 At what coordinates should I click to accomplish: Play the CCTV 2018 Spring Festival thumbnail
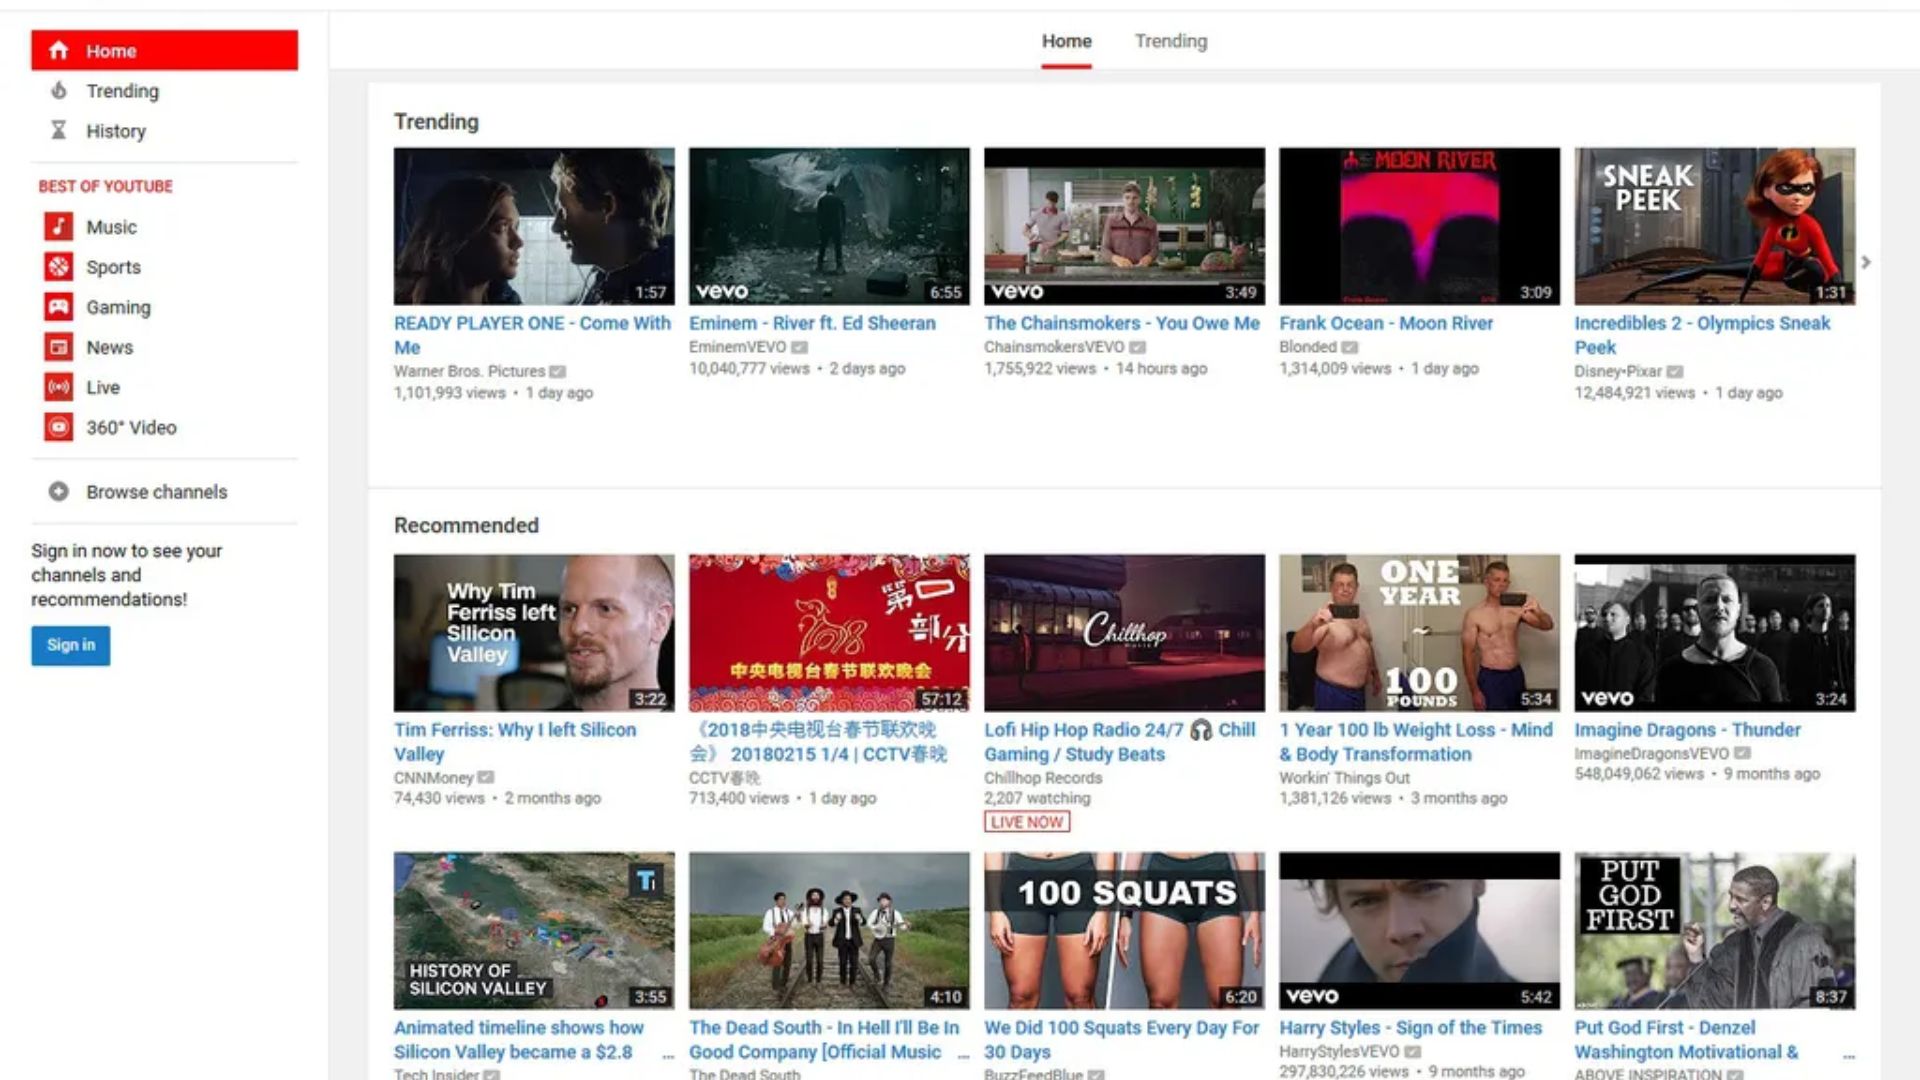click(829, 633)
